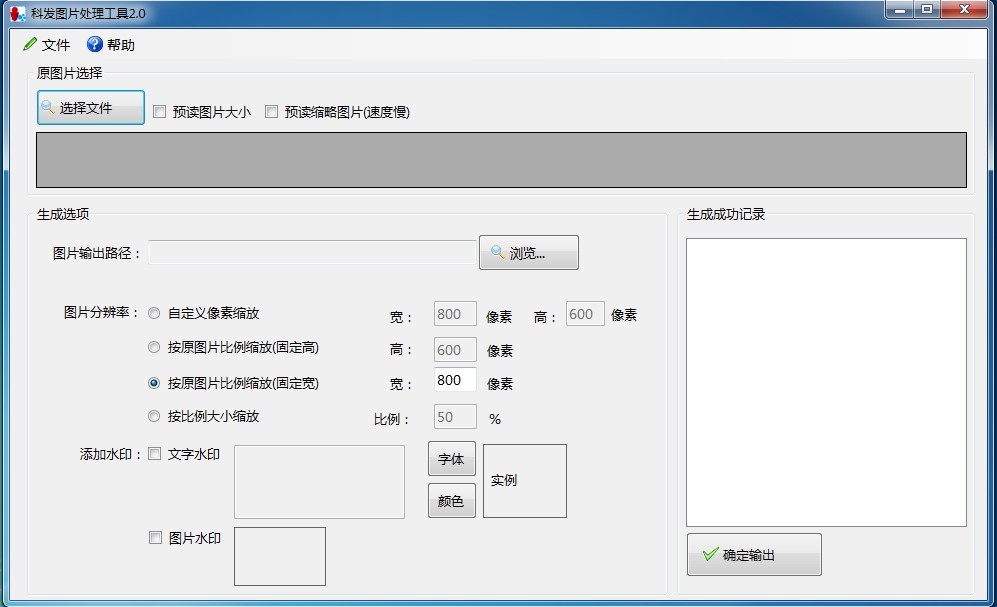Click the 颜色 button for watermark color
The image size is (997, 607).
(x=451, y=501)
